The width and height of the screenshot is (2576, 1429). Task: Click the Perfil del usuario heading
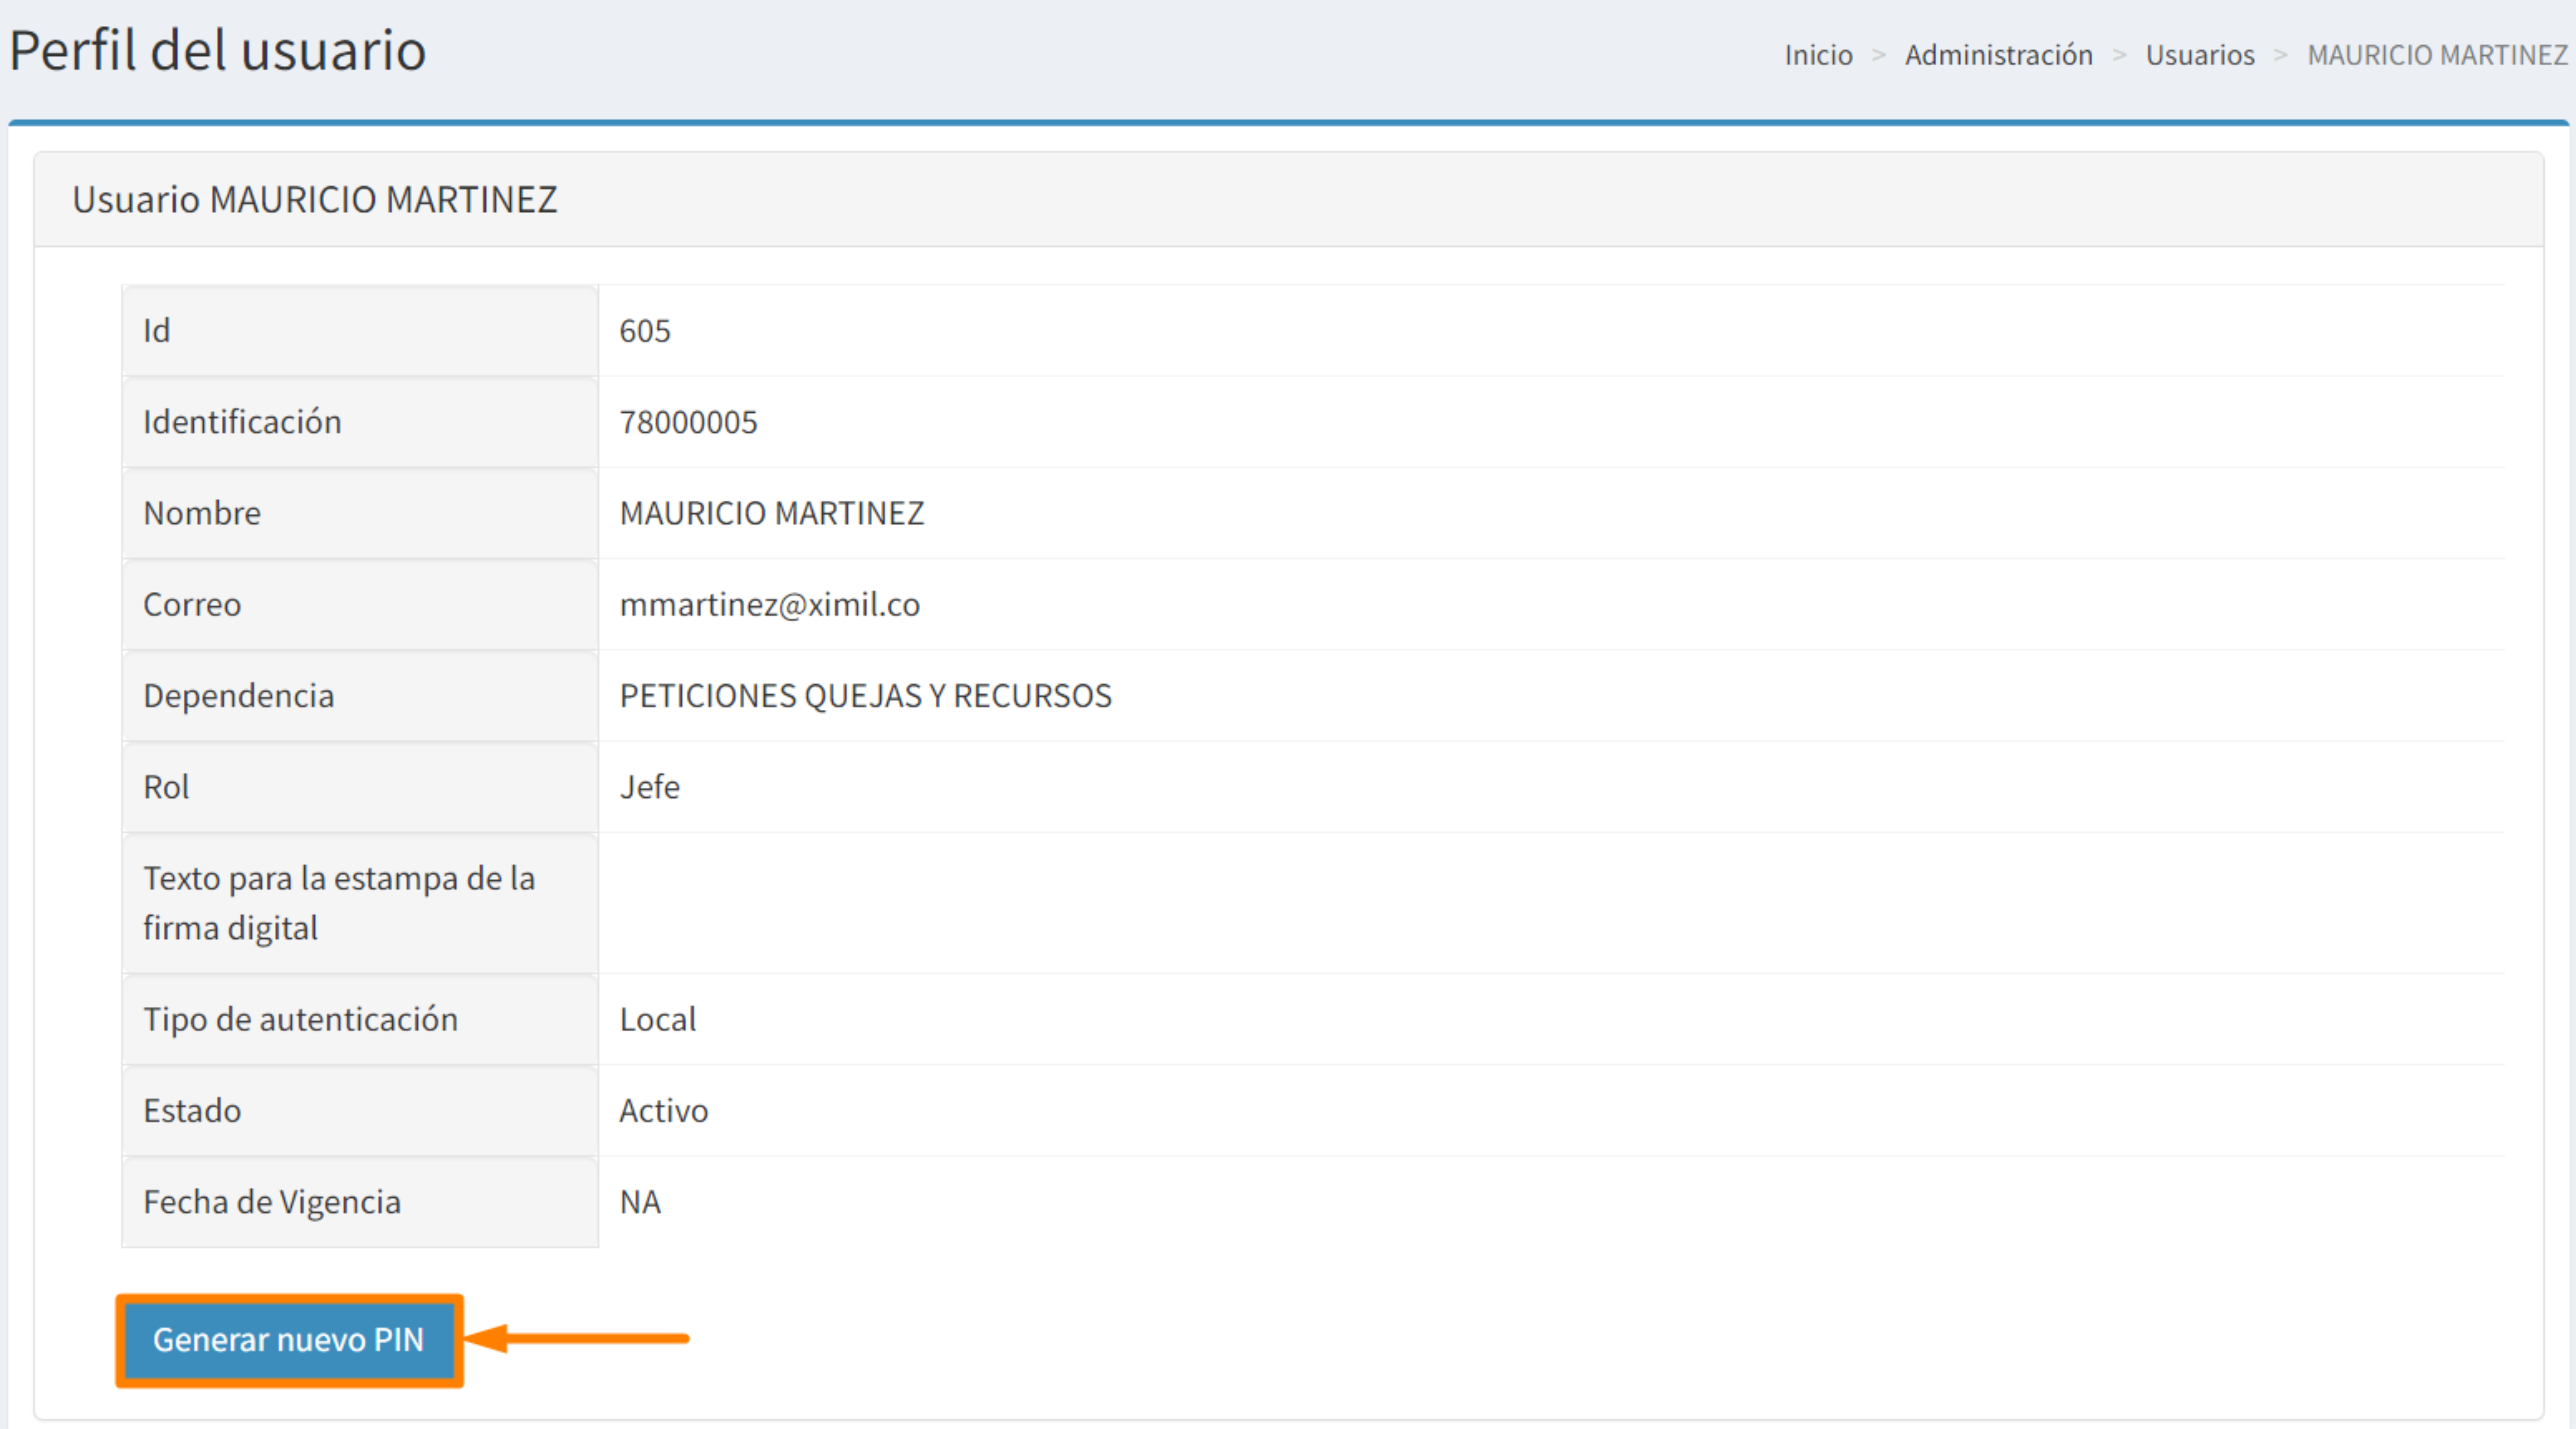(218, 50)
